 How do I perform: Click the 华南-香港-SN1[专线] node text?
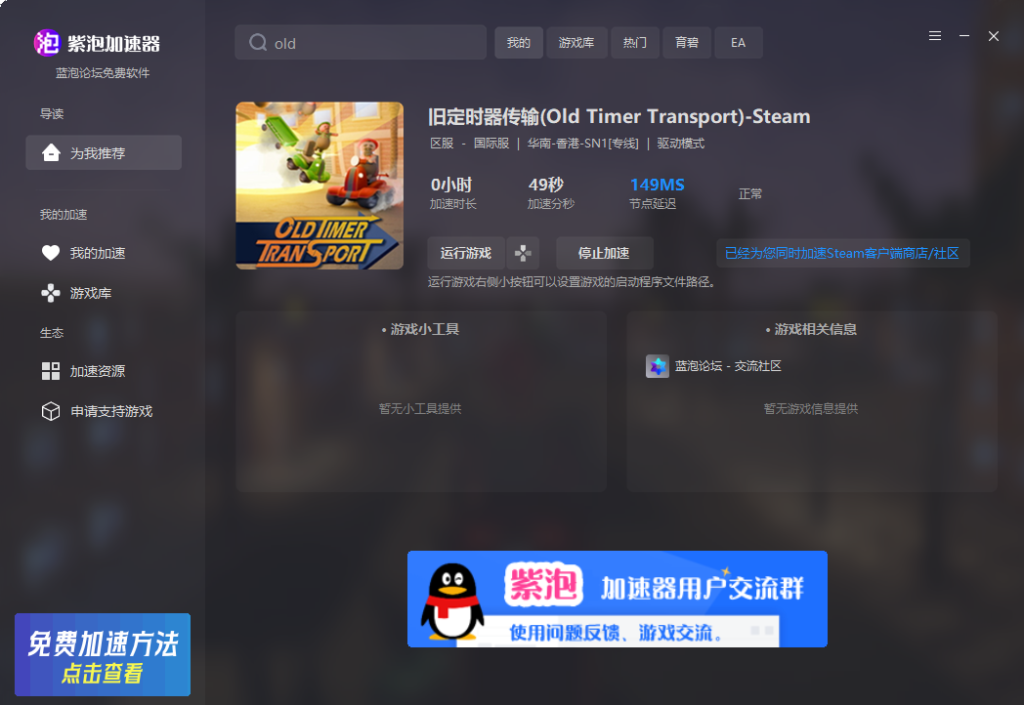[583, 144]
